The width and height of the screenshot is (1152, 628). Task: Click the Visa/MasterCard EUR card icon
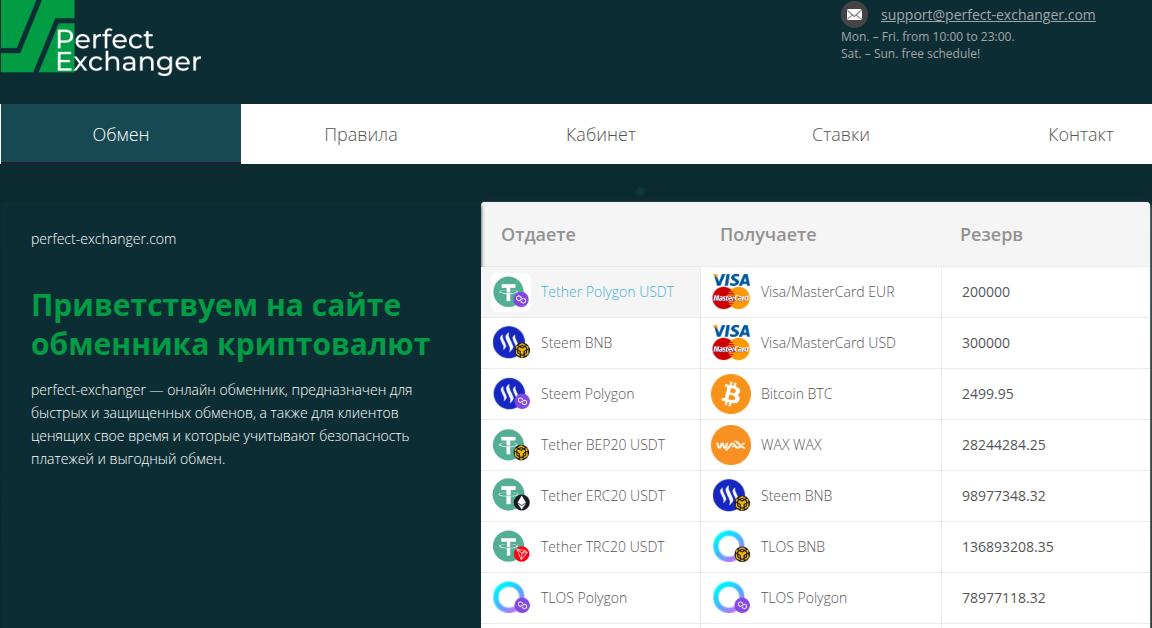[731, 292]
